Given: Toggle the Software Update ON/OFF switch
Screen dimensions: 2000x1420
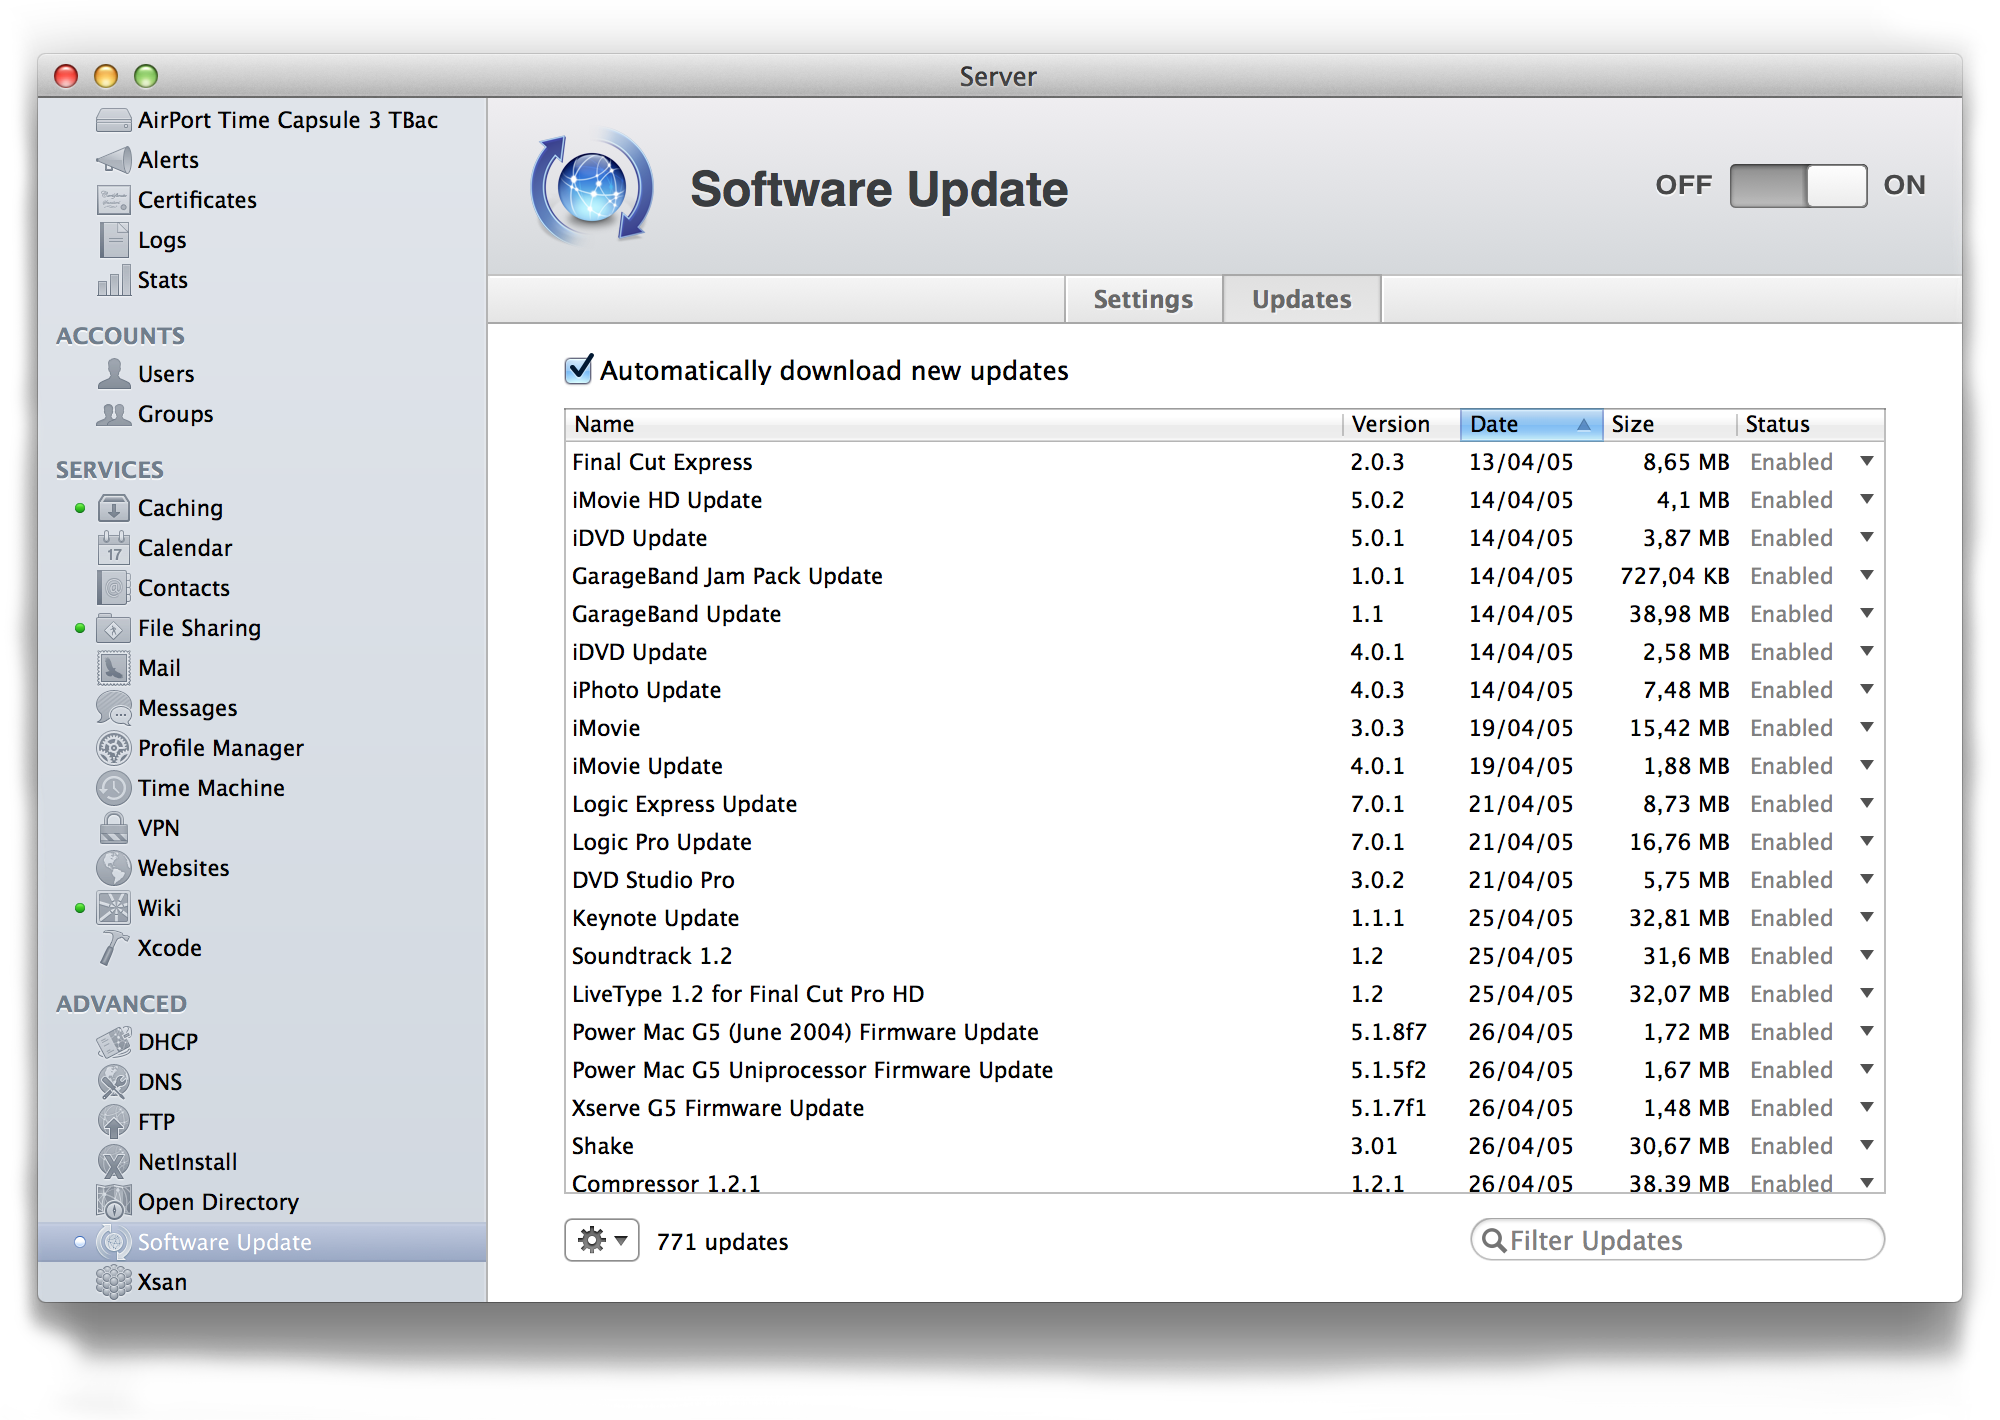Looking at the screenshot, I should (x=1798, y=186).
